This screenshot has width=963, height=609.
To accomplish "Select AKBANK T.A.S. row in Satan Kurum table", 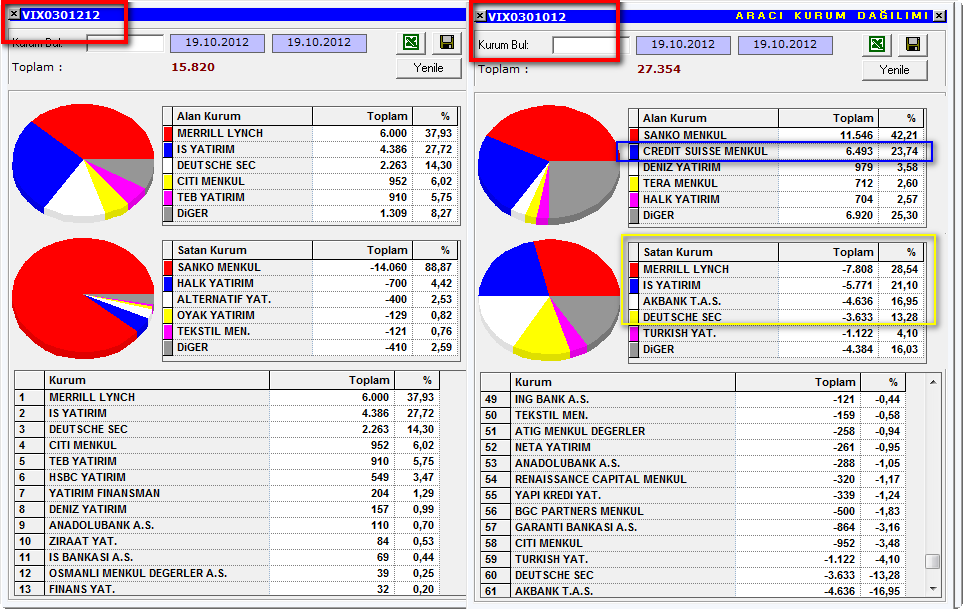I will pos(776,301).
